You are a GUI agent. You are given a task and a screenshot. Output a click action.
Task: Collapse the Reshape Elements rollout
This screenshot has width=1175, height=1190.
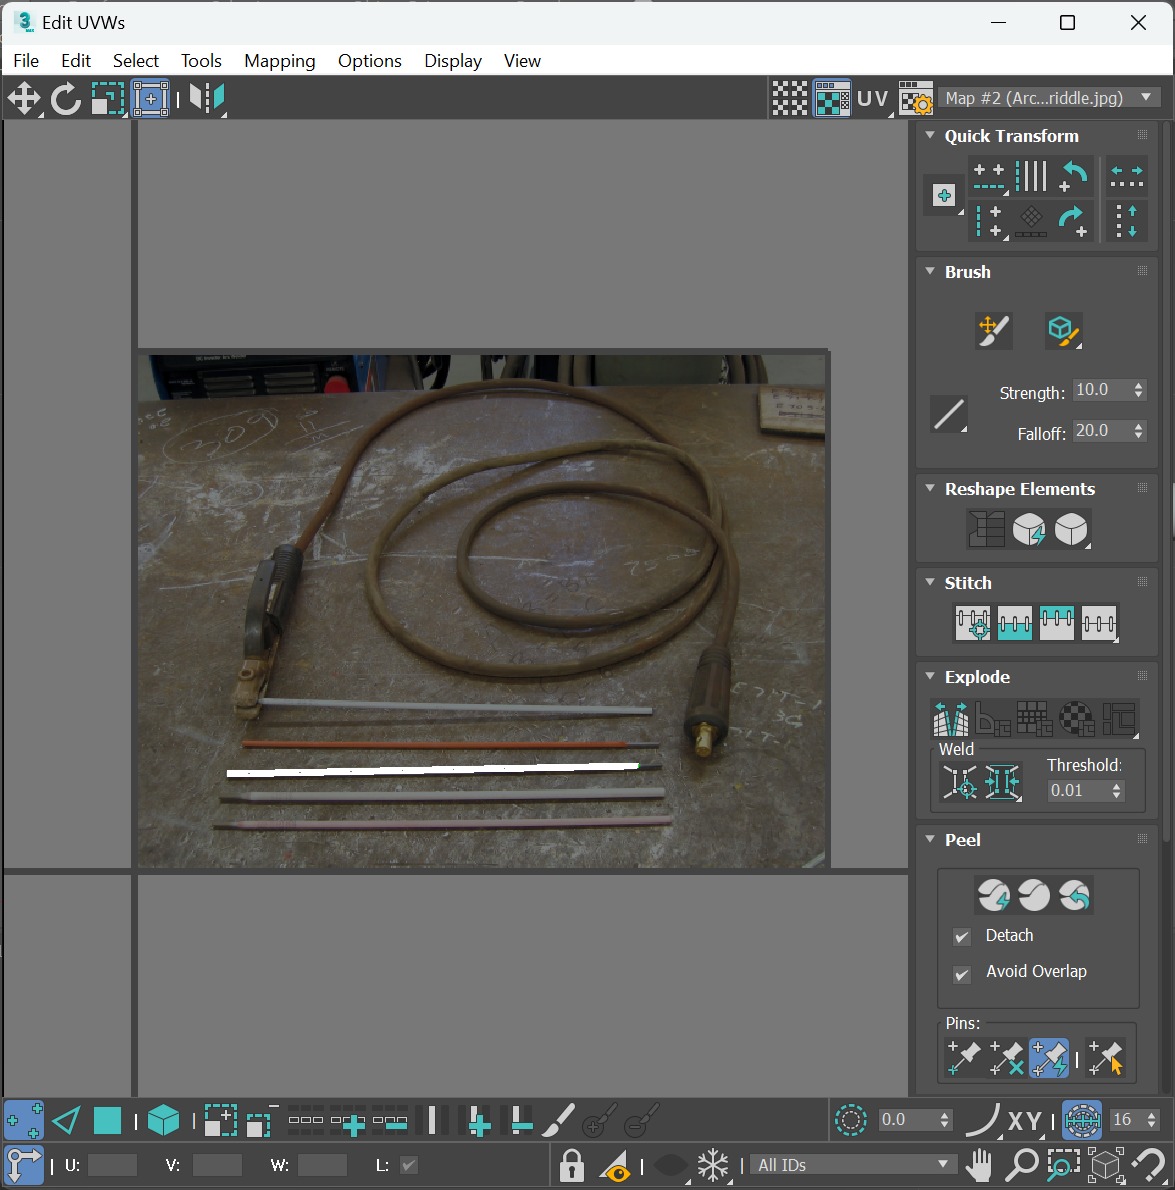pos(930,488)
